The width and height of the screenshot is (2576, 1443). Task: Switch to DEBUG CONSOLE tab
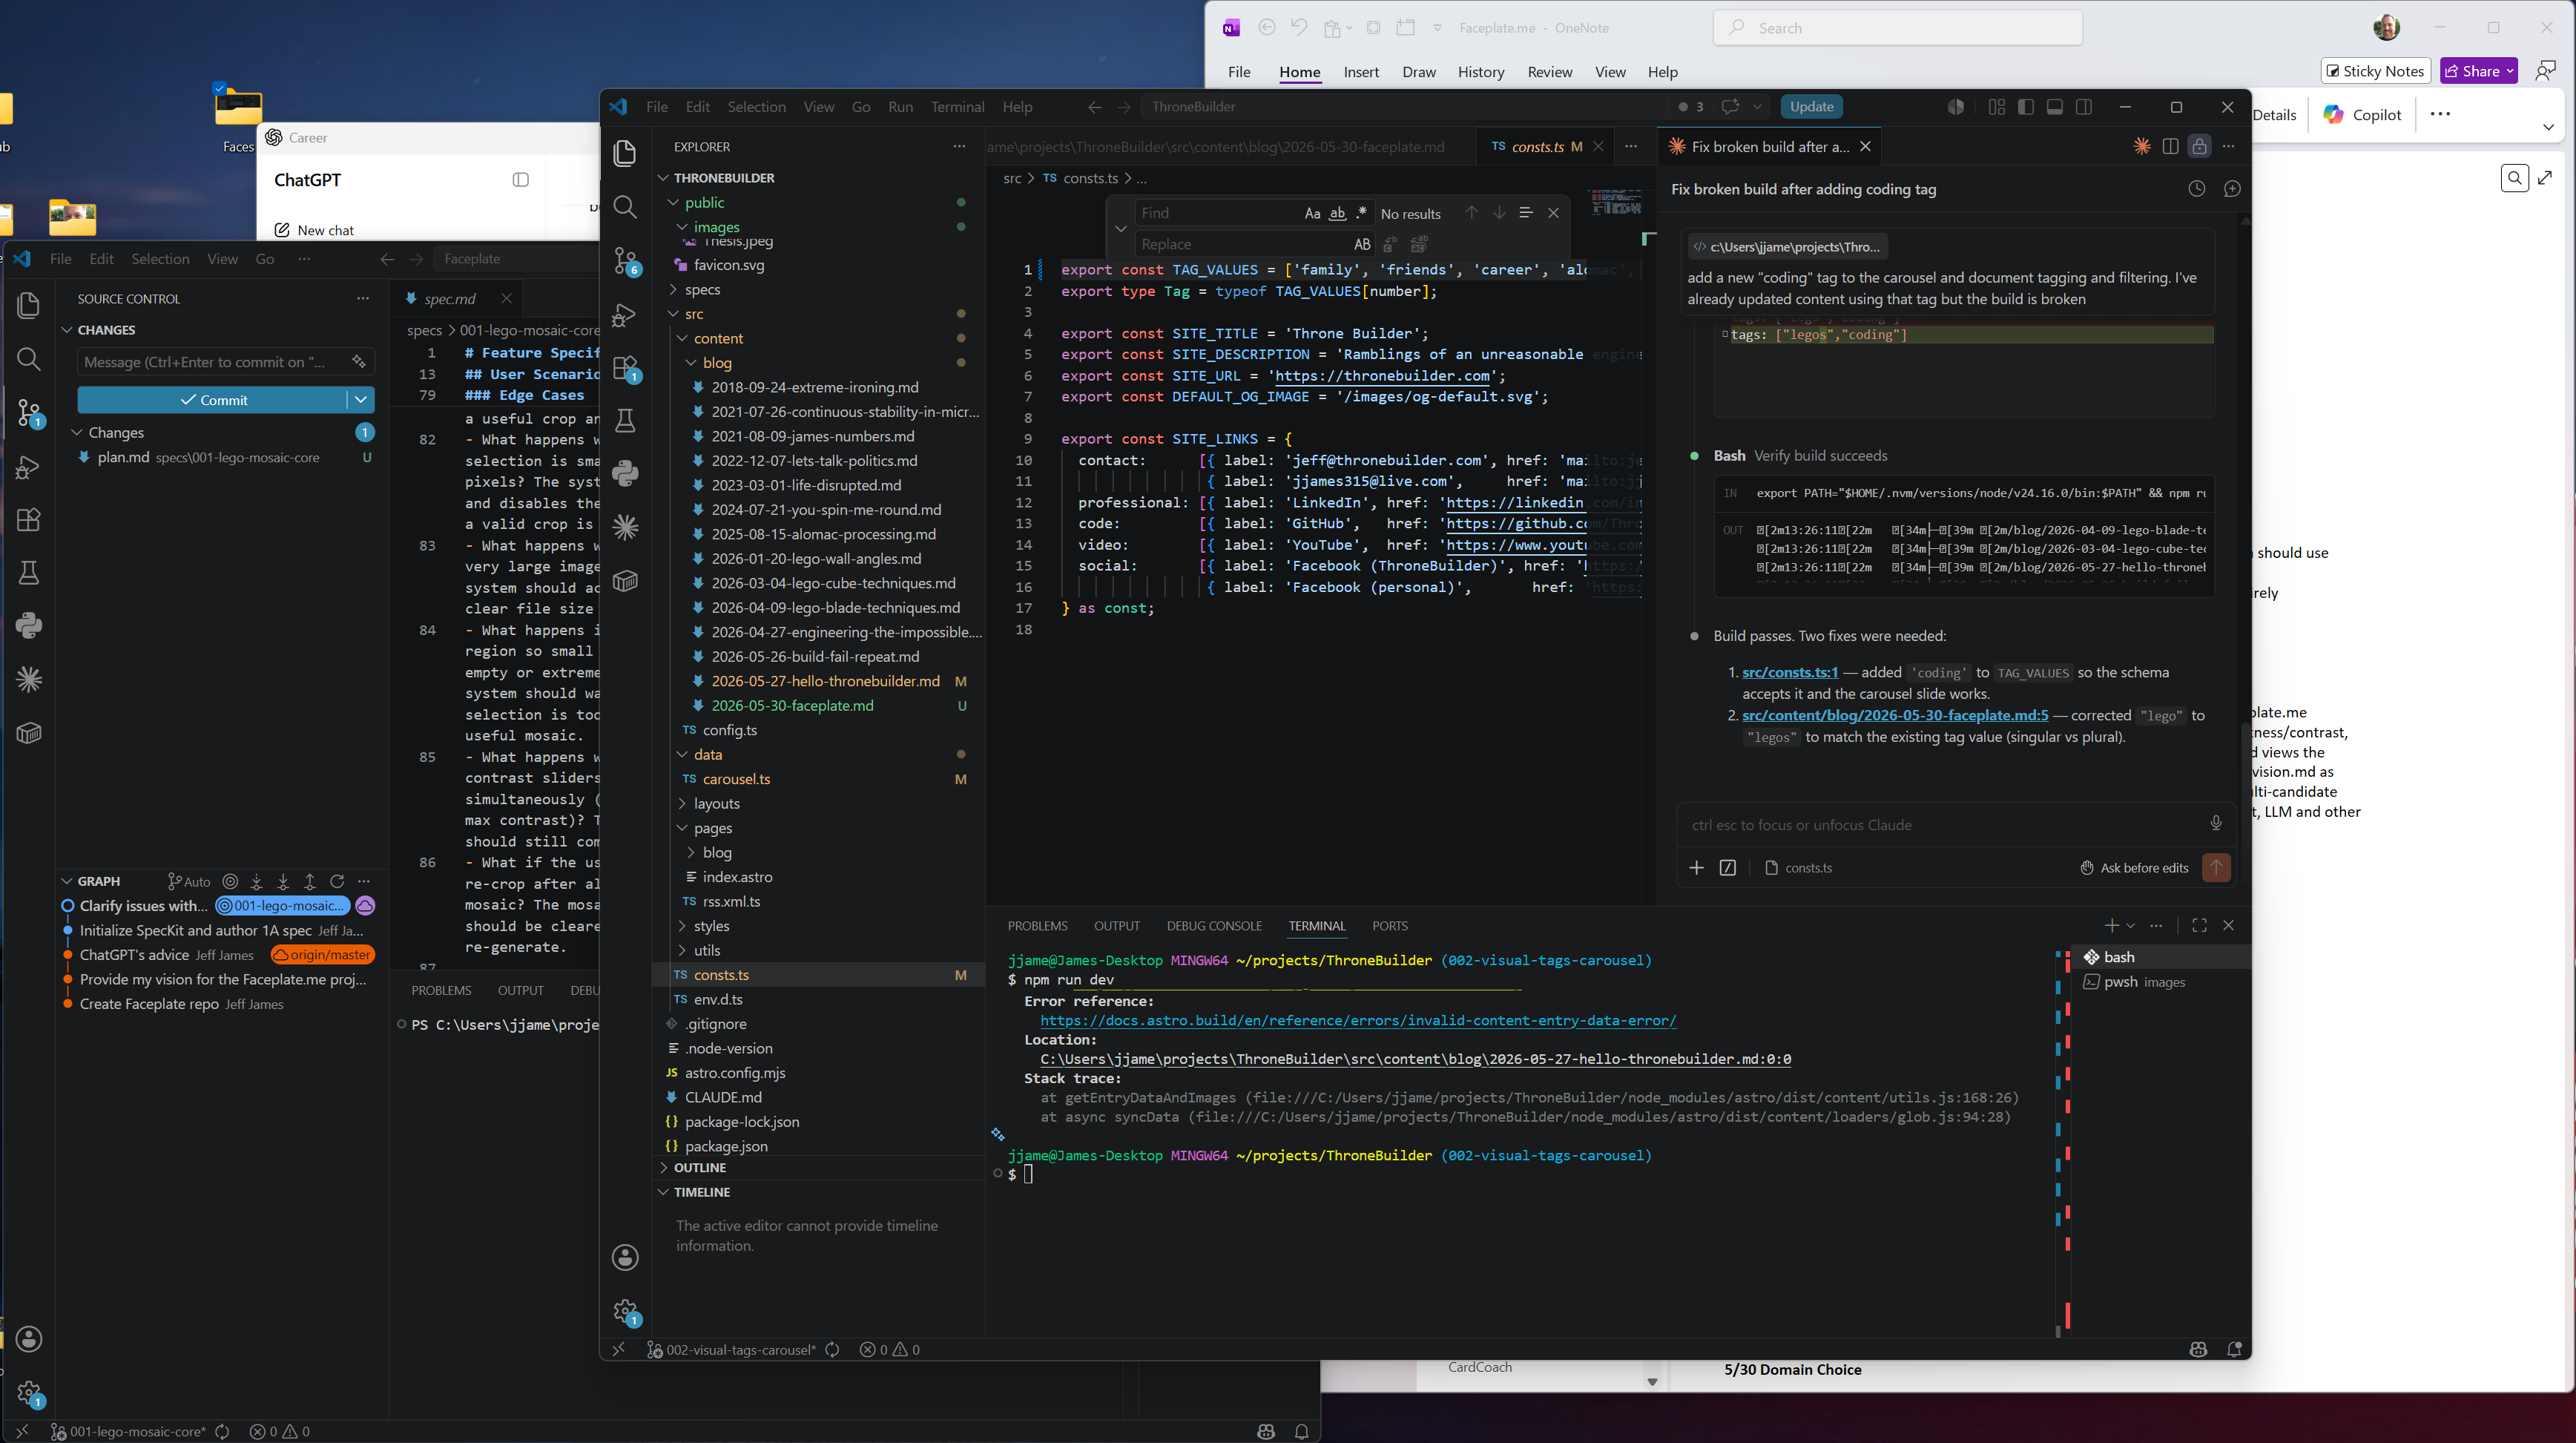[x=1213, y=925]
